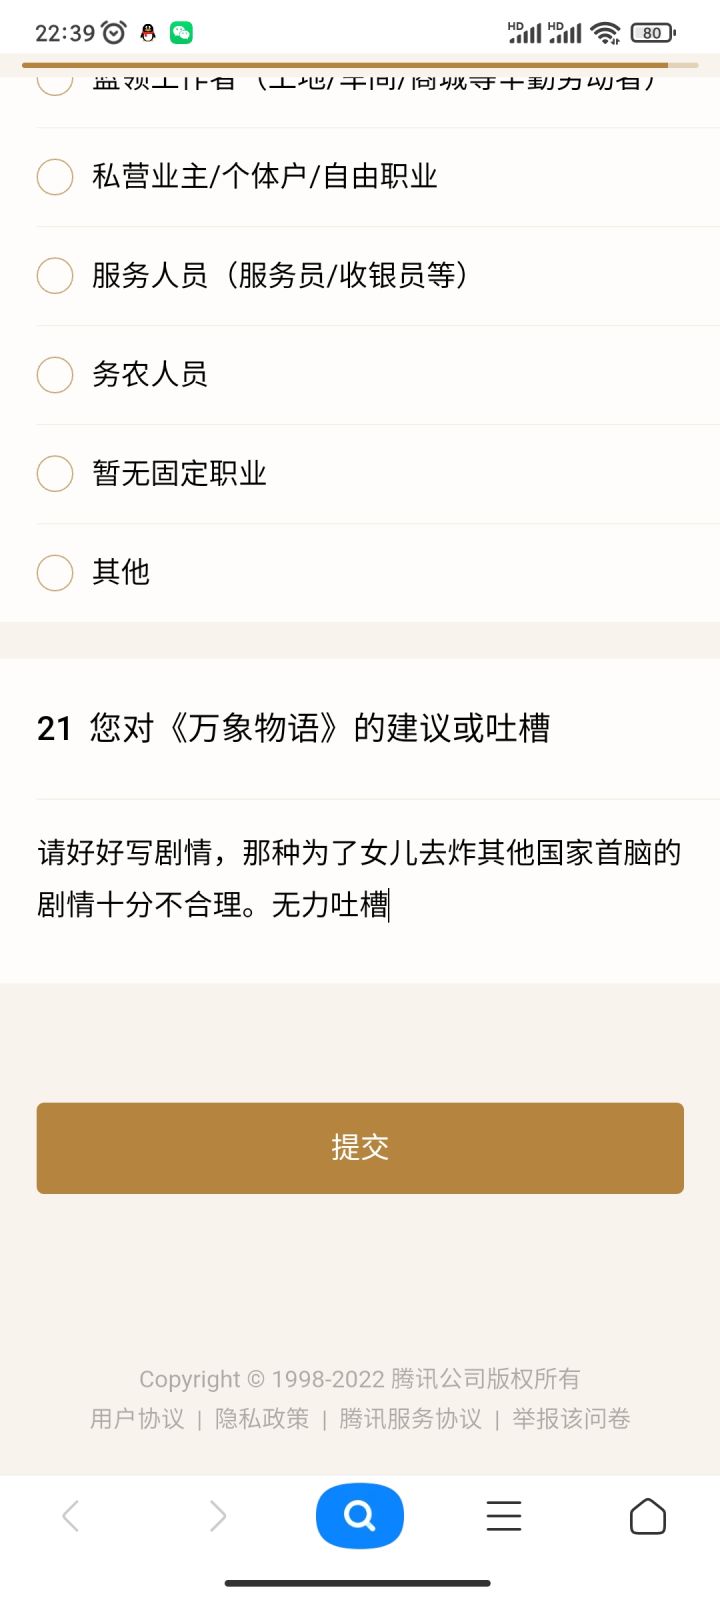This screenshot has width=720, height=1600.
Task: Pick 暂无固定职业 radio option
Action: tap(55, 473)
